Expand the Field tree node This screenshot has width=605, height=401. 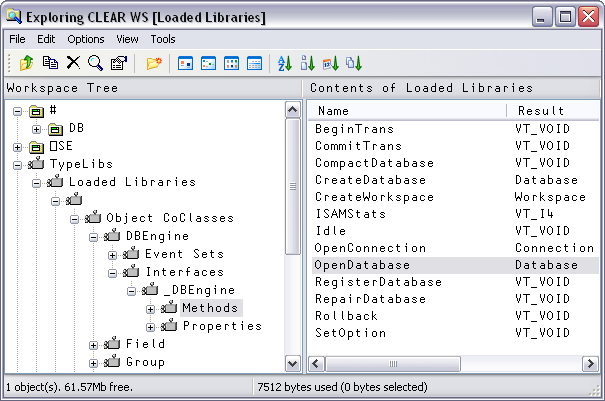(94, 344)
